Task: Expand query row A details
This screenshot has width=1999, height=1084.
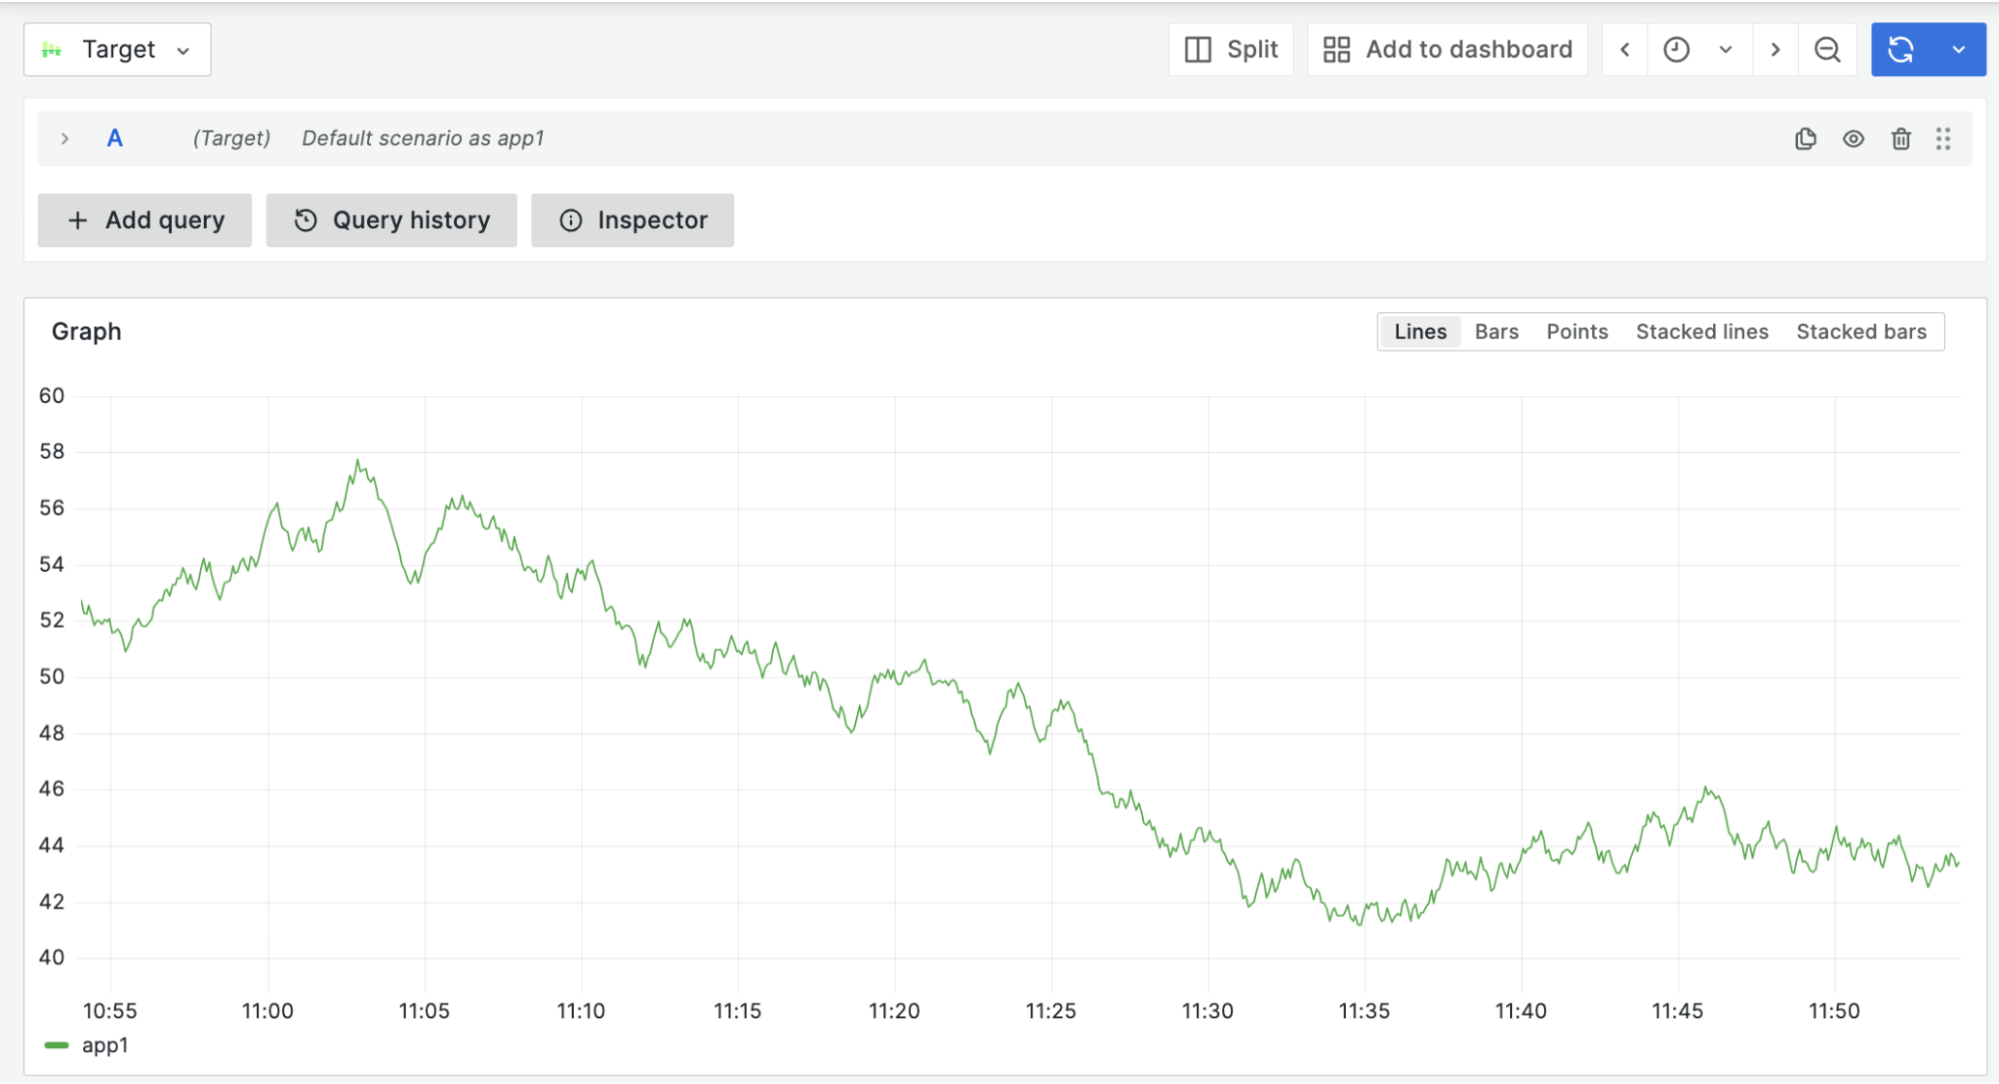Action: point(64,138)
